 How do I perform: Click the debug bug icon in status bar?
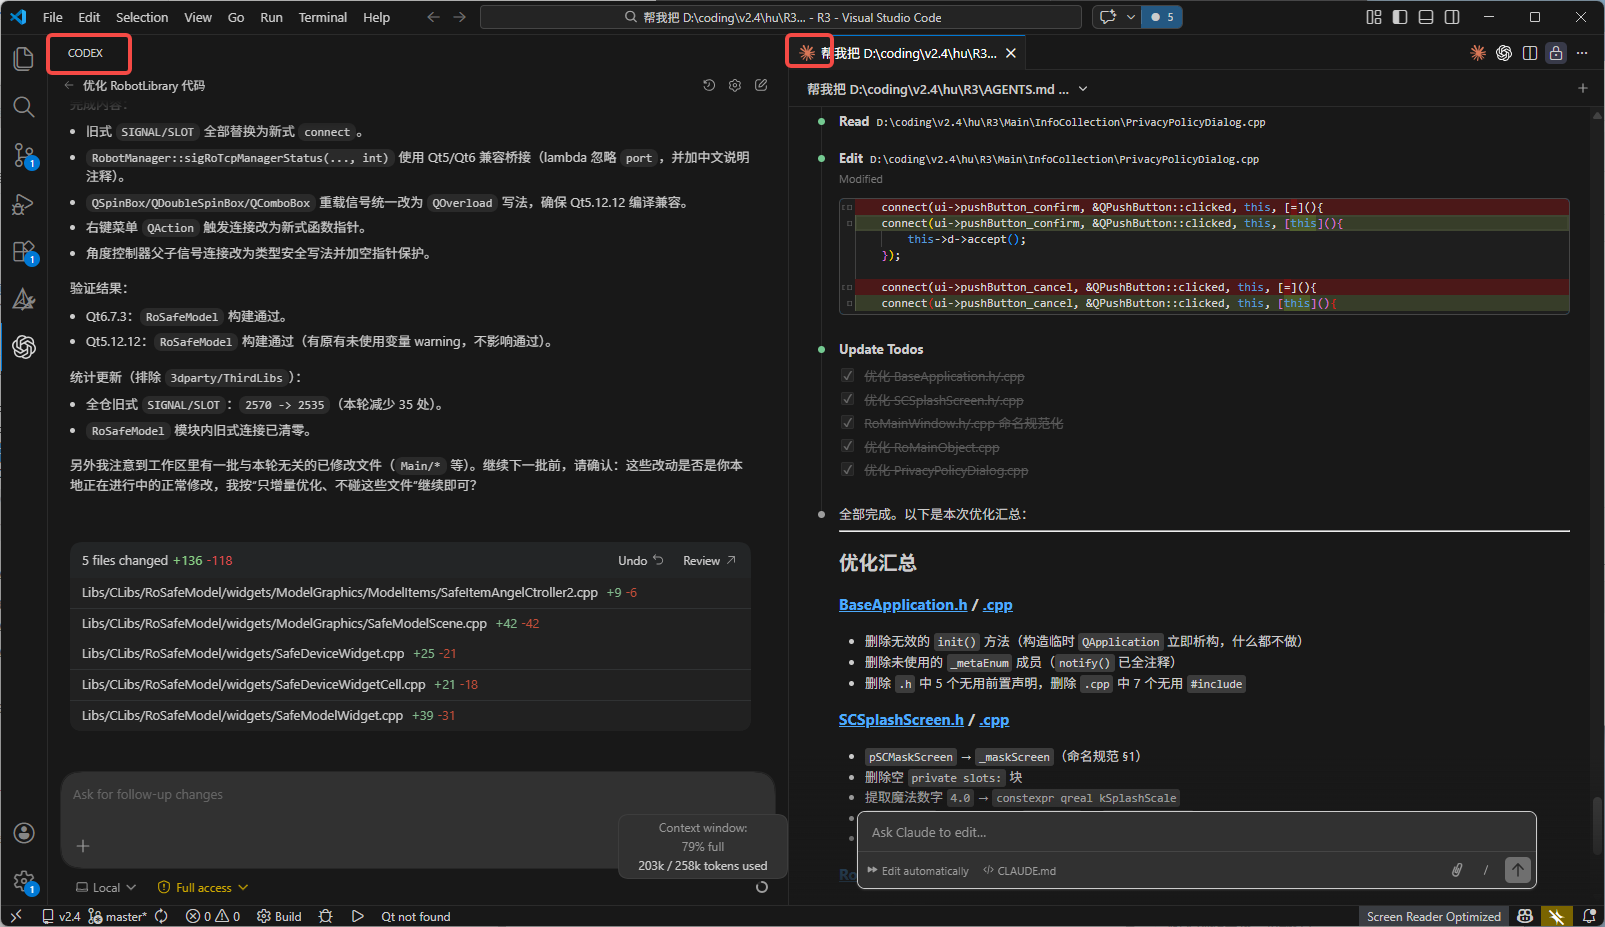(325, 916)
